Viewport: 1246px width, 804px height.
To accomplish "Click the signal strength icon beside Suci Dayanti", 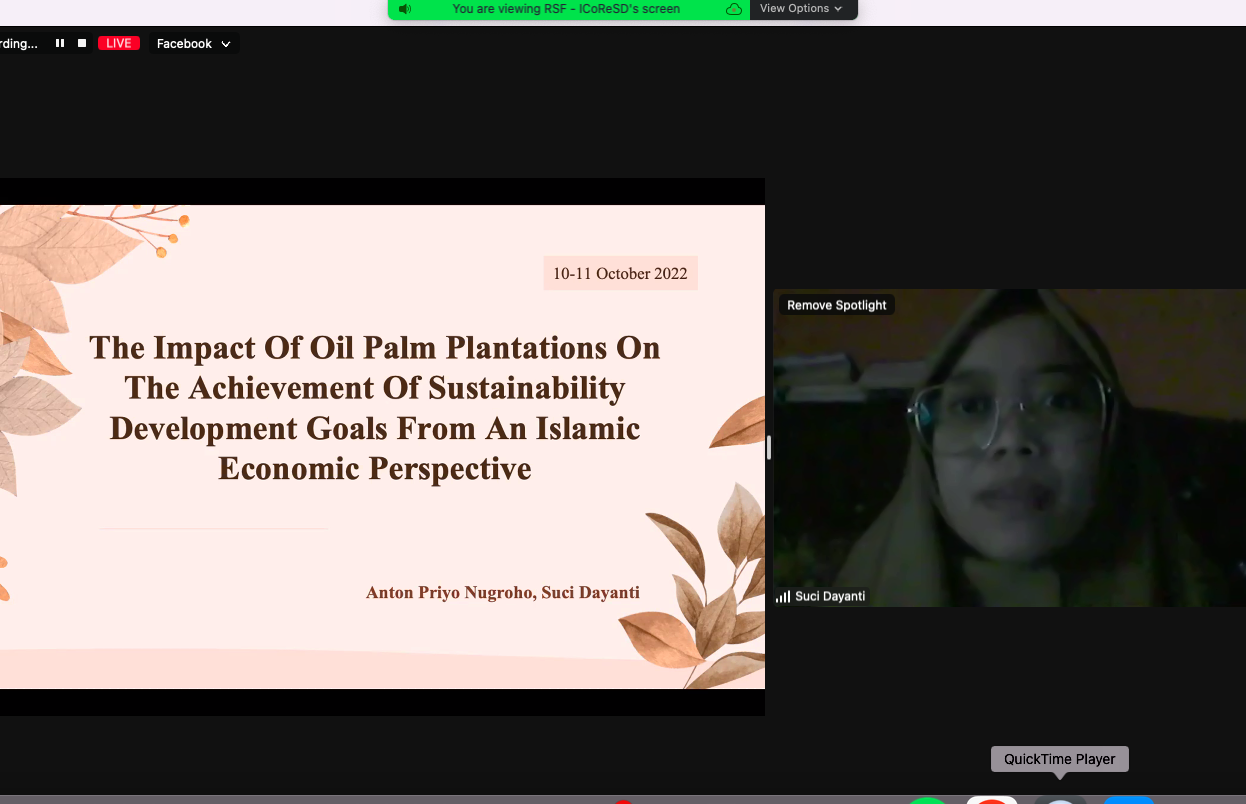I will tap(783, 597).
